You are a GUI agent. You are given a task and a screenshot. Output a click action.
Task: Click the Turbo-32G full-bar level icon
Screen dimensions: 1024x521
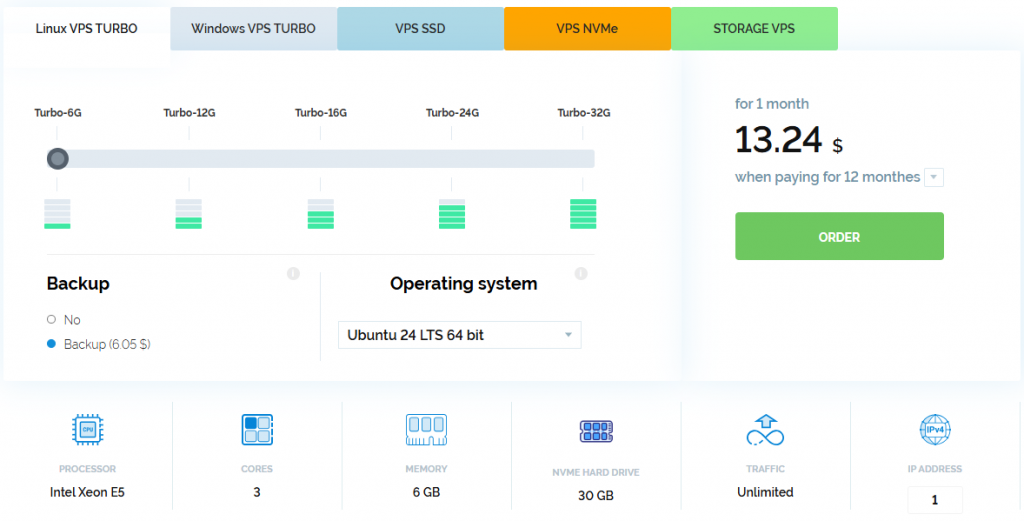click(583, 214)
